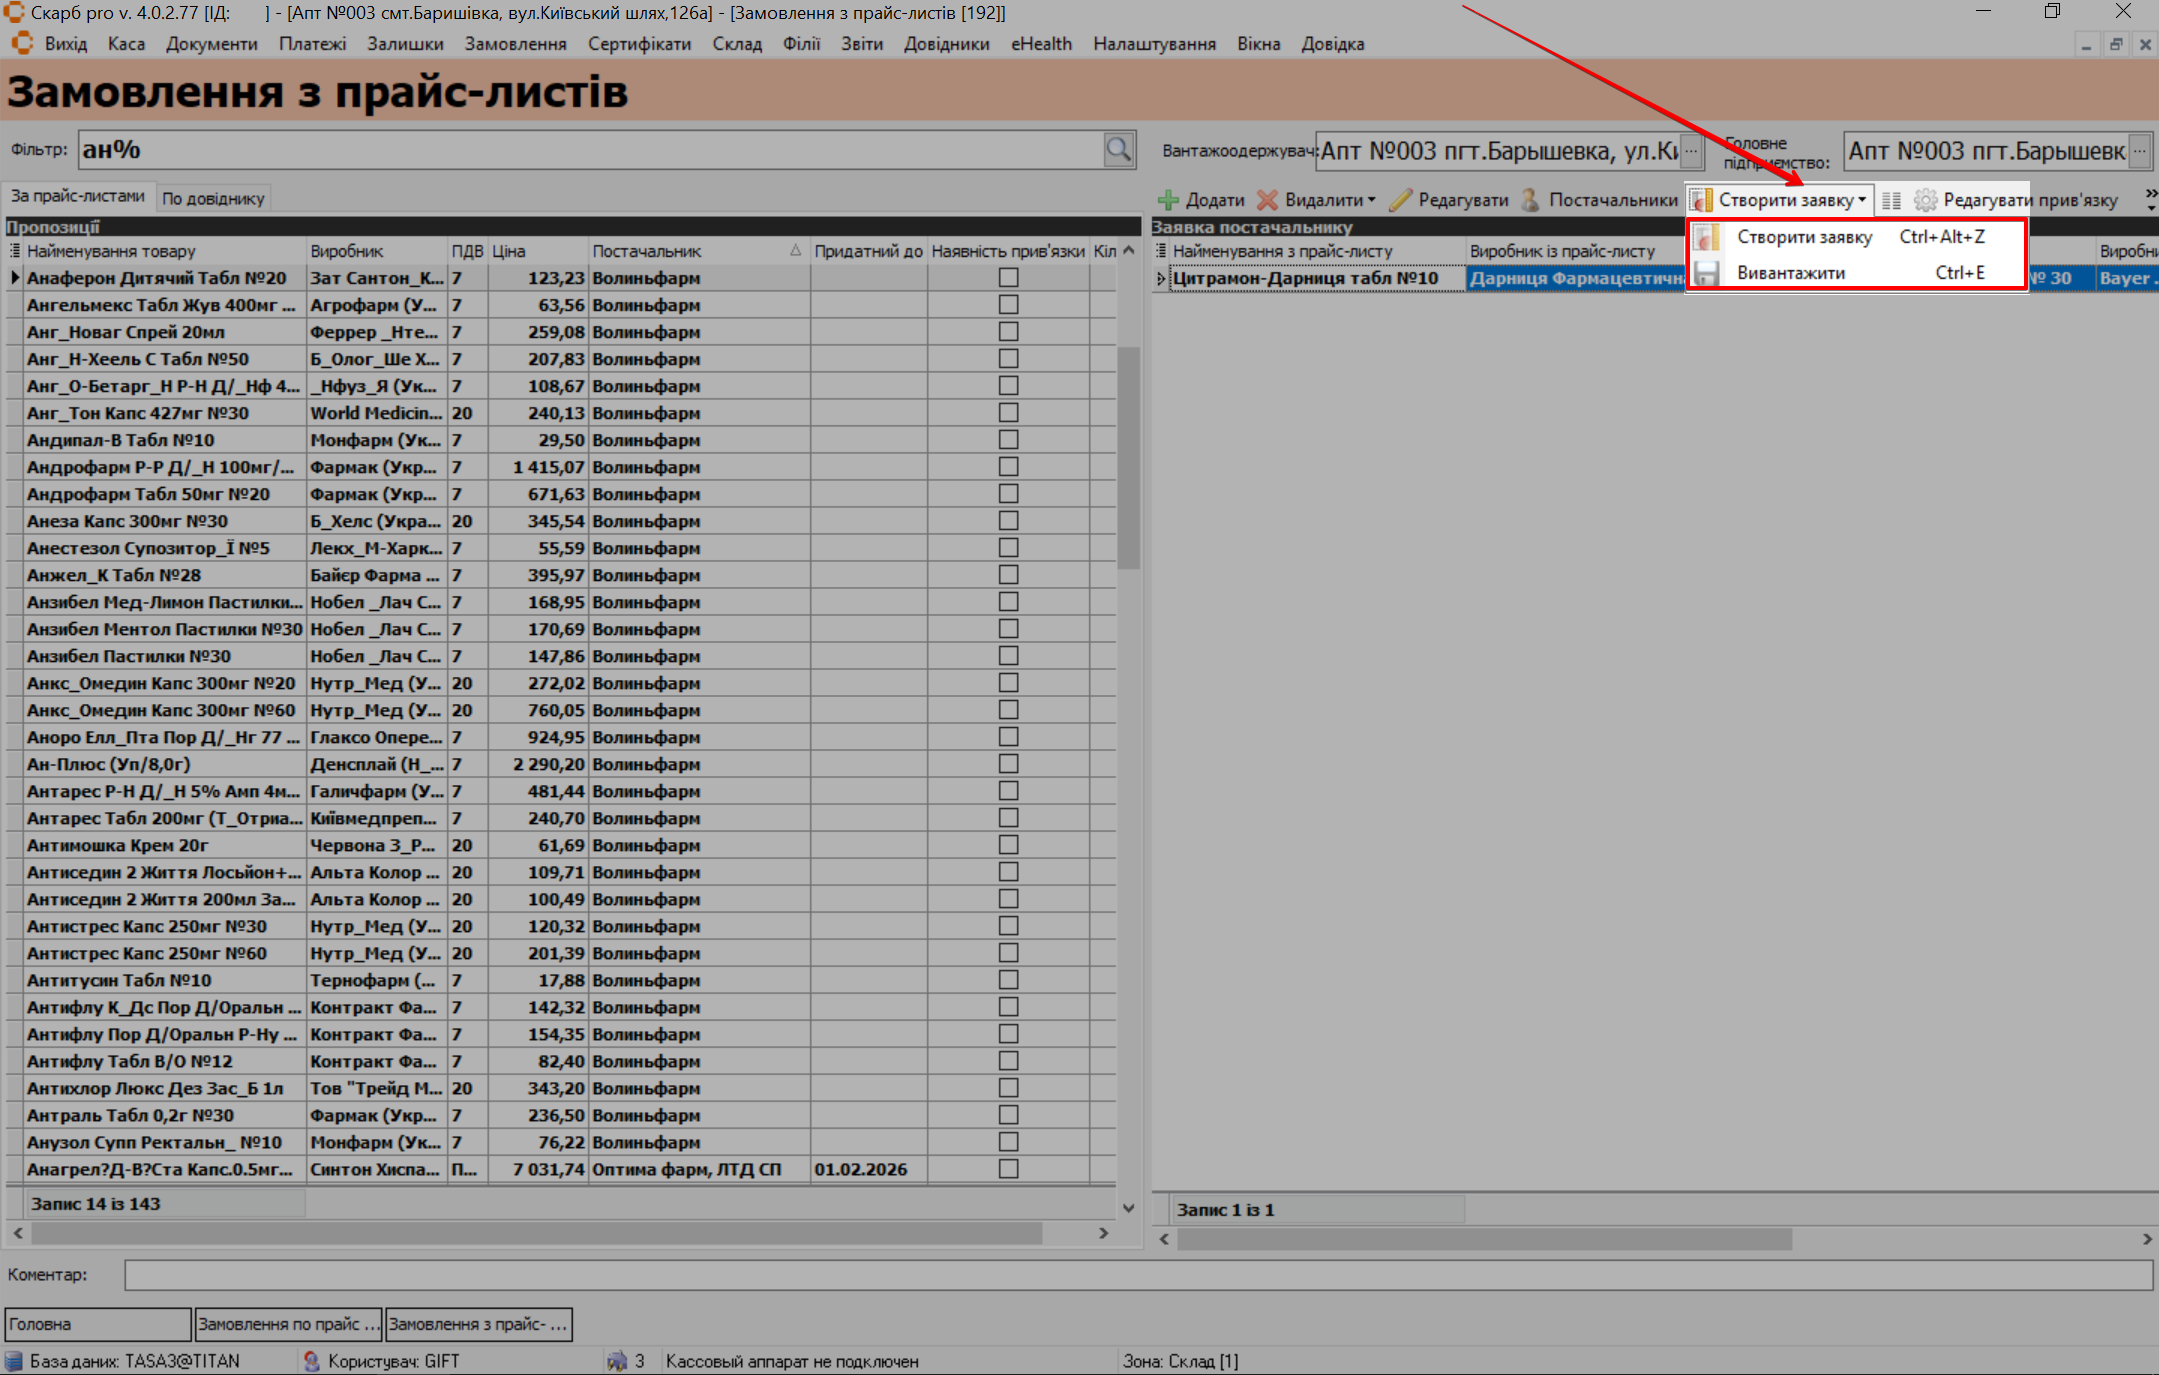Screen dimensions: 2159x1375
Task: Toggle binding checkbox for Андипал-В Табл №10
Action: tap(1008, 440)
